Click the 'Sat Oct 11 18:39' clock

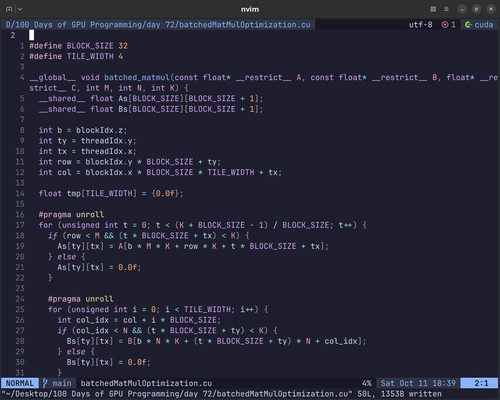coord(418,383)
